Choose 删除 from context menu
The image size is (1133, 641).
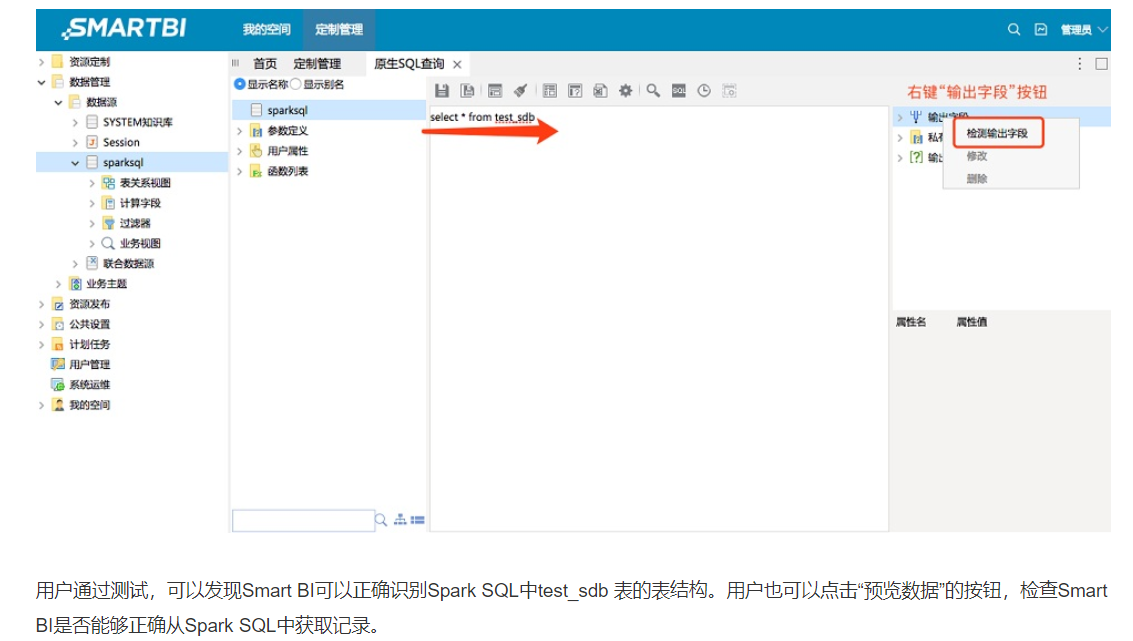(977, 178)
